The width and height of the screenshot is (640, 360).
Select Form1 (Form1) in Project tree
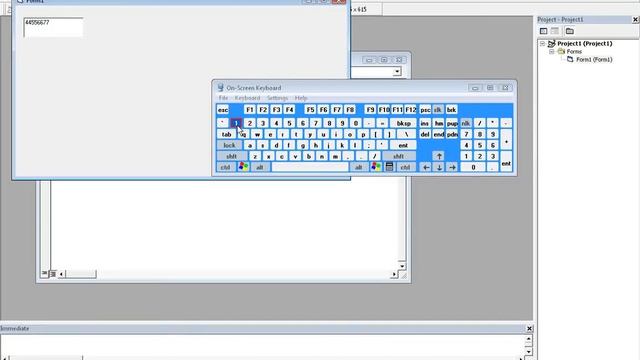click(594, 60)
